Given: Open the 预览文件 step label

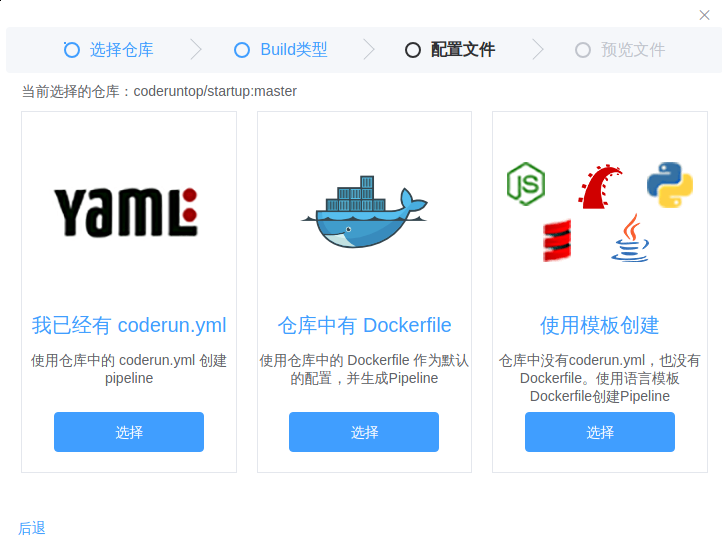Looking at the screenshot, I should coord(633,50).
